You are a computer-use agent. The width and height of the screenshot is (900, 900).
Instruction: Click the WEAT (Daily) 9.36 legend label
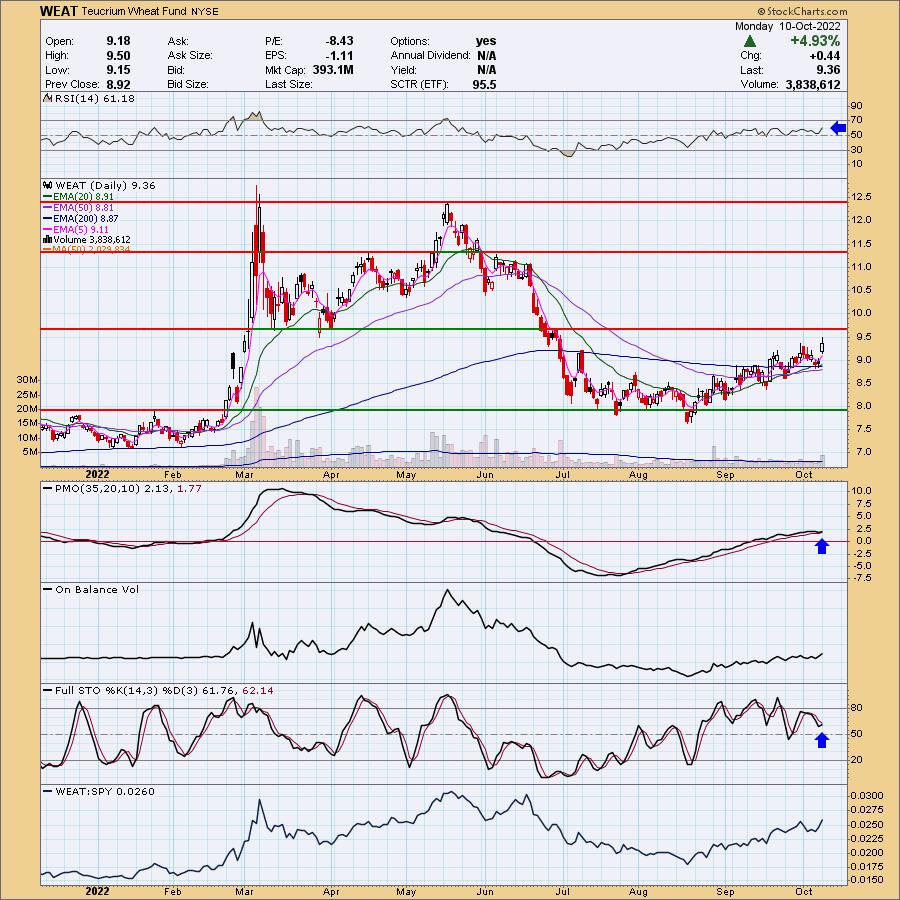point(106,185)
